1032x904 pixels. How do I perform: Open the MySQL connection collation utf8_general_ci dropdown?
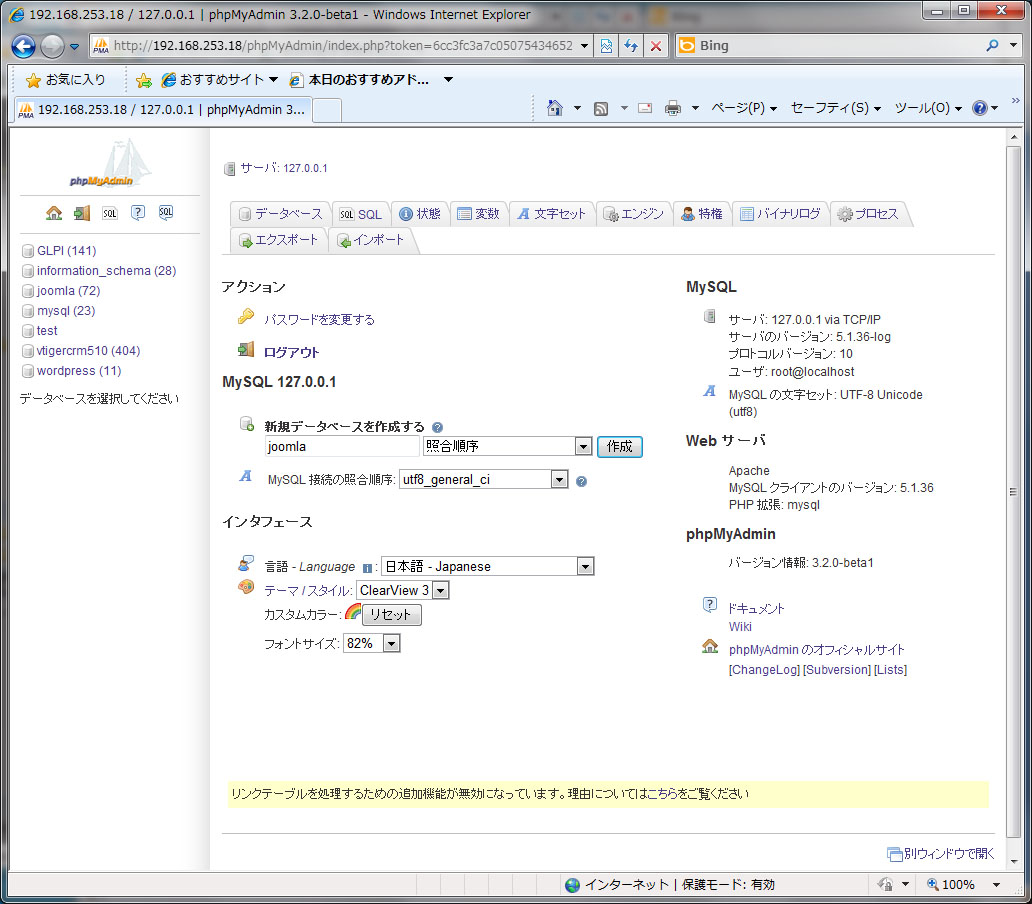coord(483,480)
